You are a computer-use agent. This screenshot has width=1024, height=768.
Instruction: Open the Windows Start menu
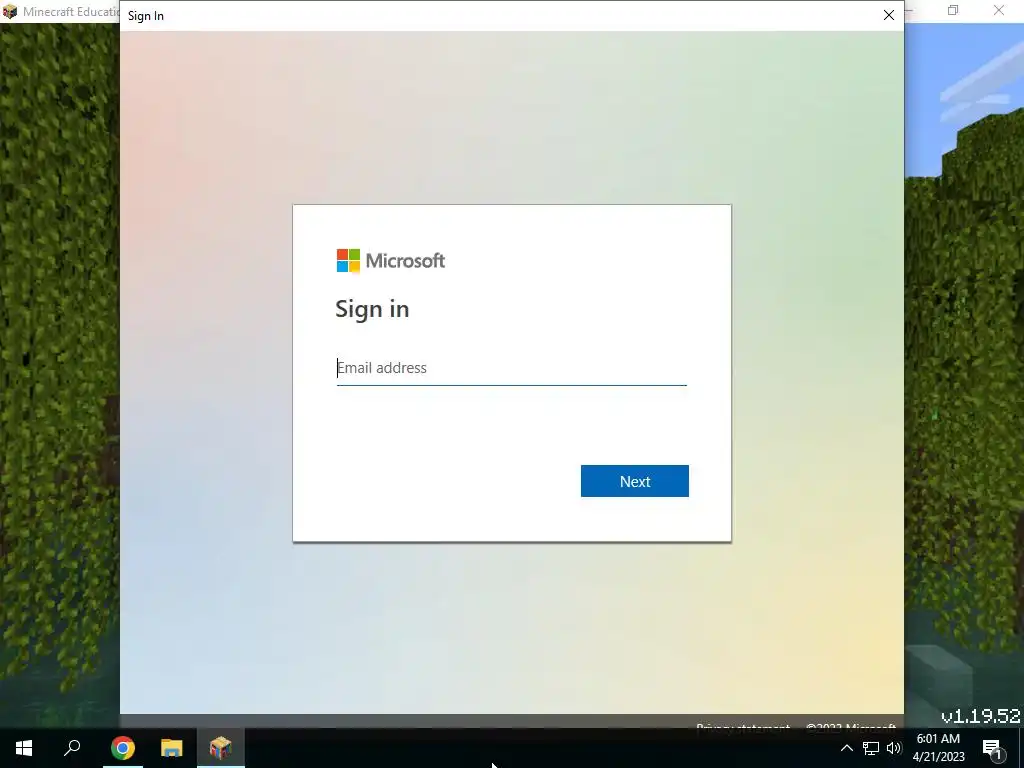[x=24, y=748]
